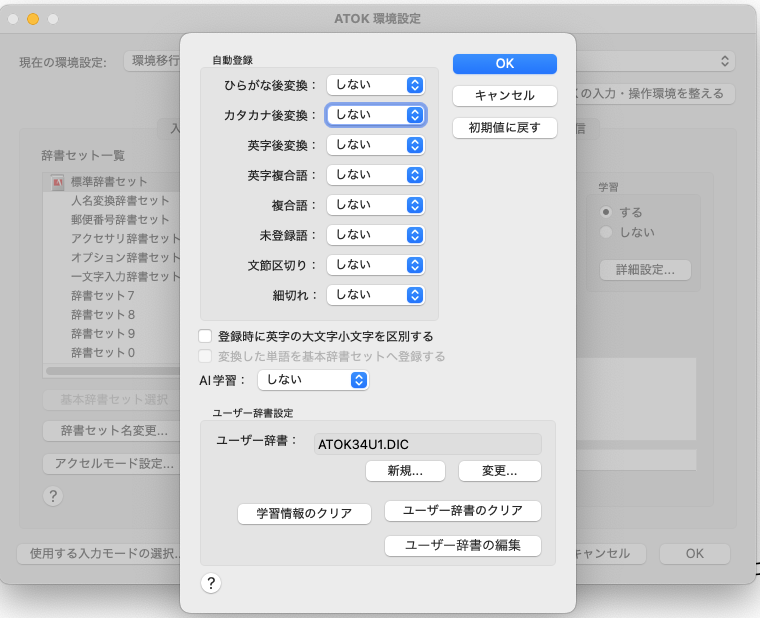Select the 学習 する radio button
The image size is (760, 618).
606,212
